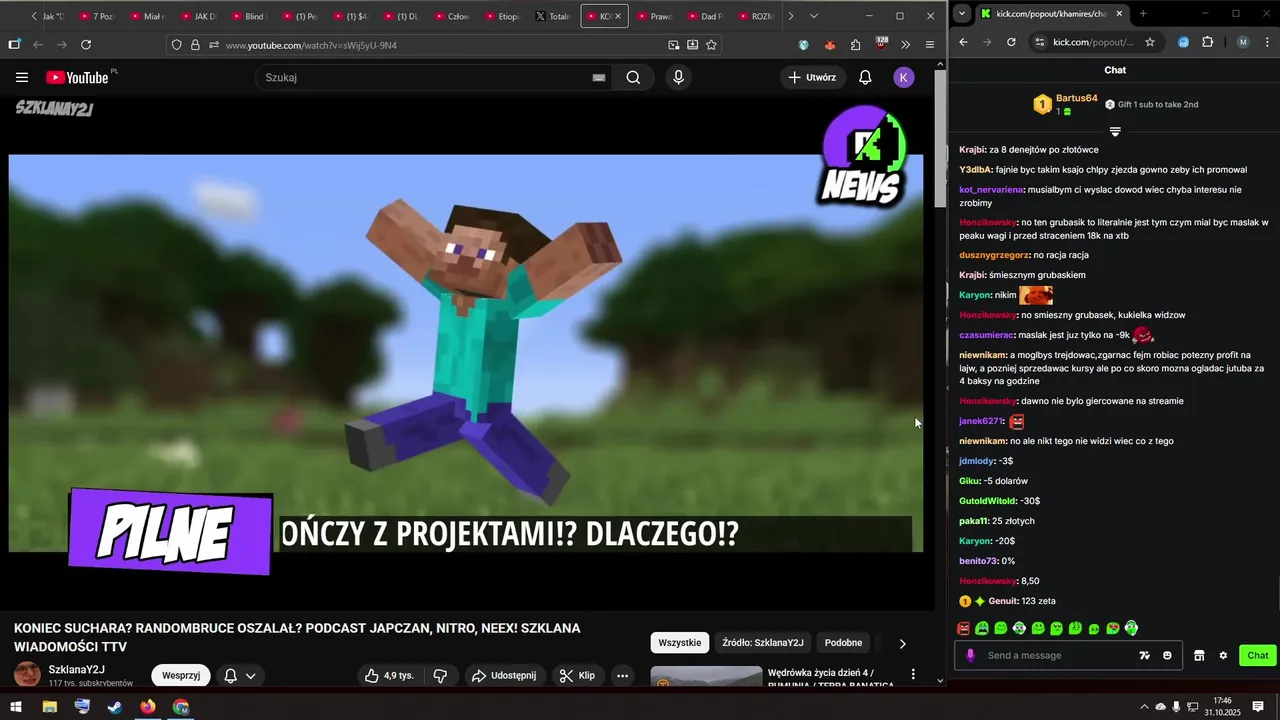
Task: Select the Źródło: SzklanaY2J chip
Action: coord(763,642)
